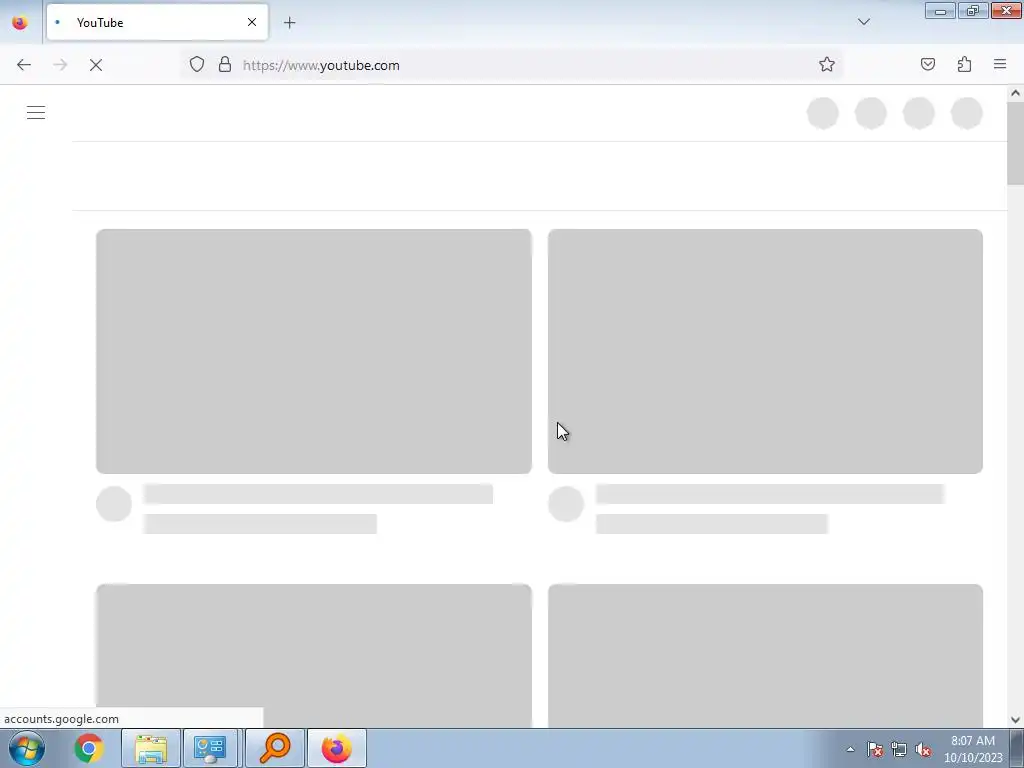Click the Show desktop strip beside the clock
The width and height of the screenshot is (1024, 768).
[x=1017, y=748]
